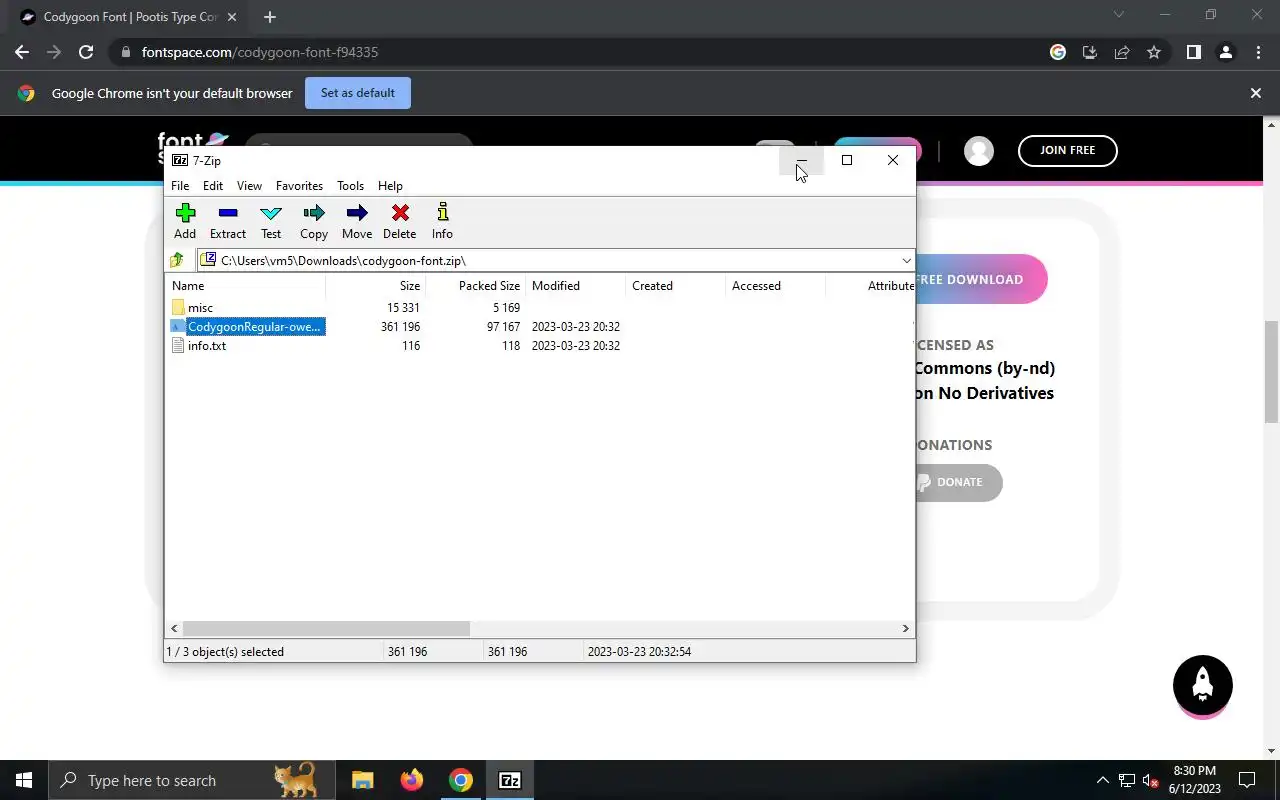Close the 7-Zip window
The width and height of the screenshot is (1280, 800).
coord(893,160)
